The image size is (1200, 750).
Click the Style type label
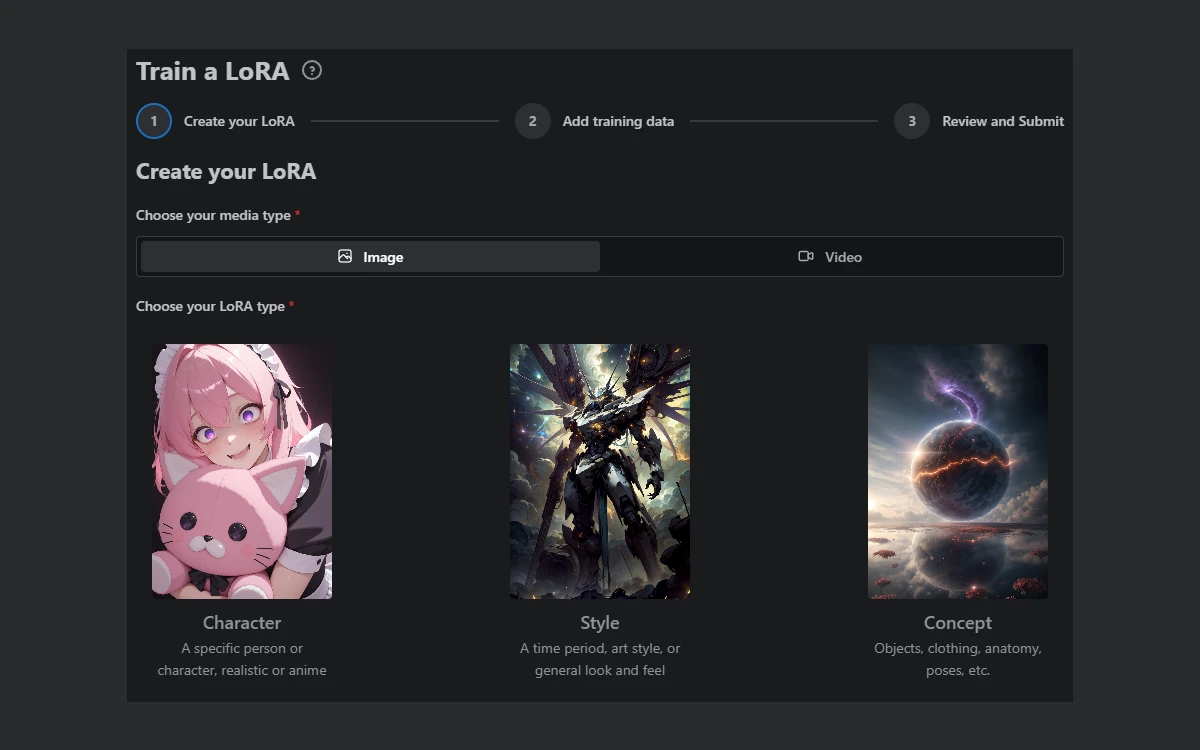600,622
